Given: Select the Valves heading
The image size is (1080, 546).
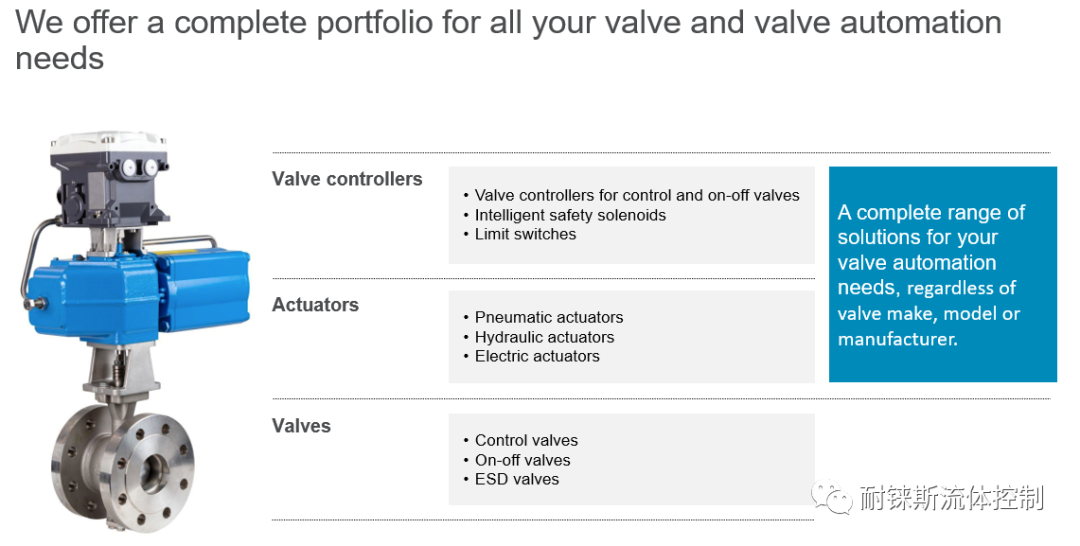Looking at the screenshot, I should 301,426.
